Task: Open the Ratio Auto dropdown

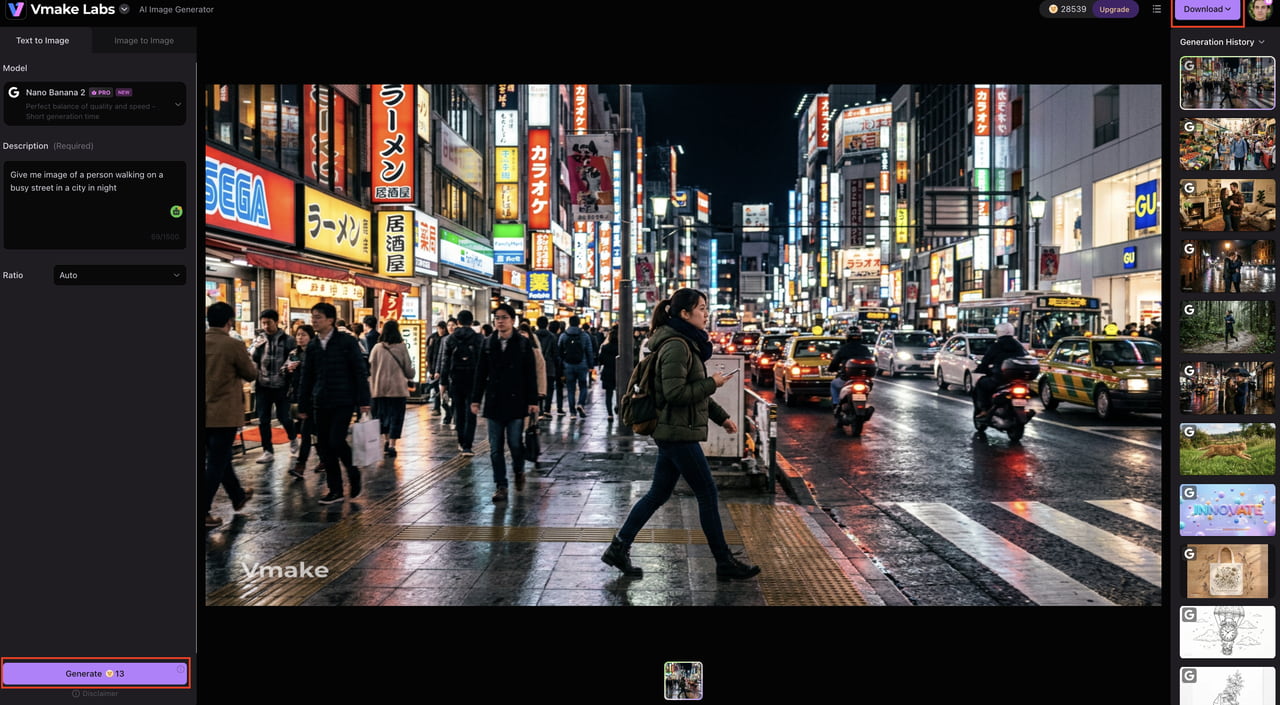Action: click(x=119, y=275)
